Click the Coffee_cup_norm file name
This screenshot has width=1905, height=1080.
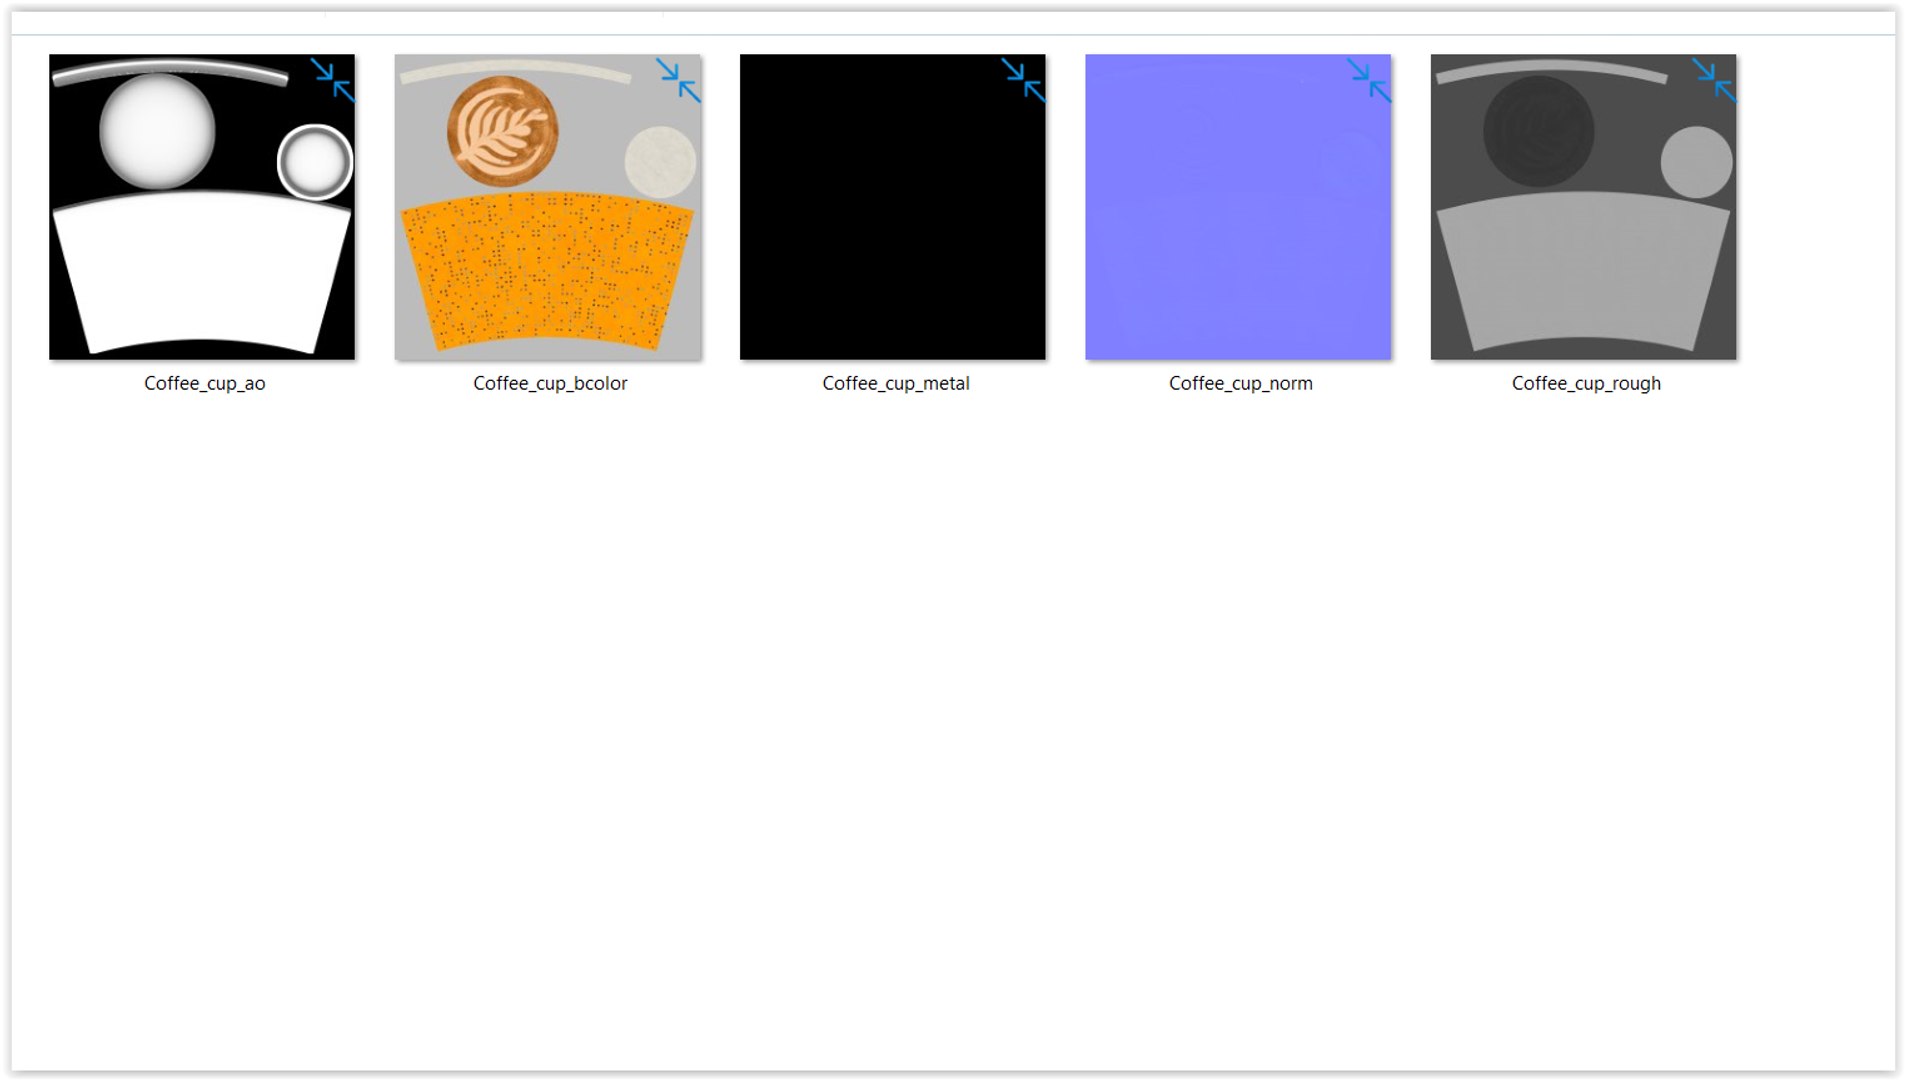(x=1241, y=383)
